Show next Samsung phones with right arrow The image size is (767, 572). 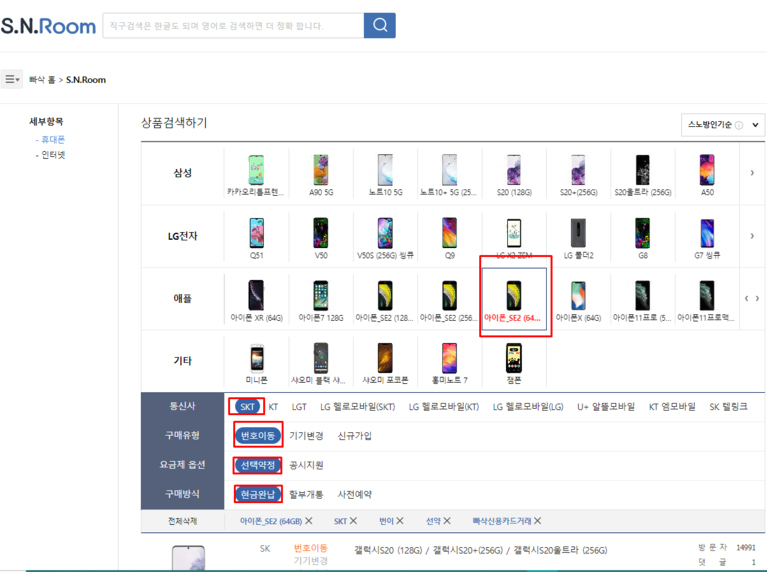click(x=752, y=172)
